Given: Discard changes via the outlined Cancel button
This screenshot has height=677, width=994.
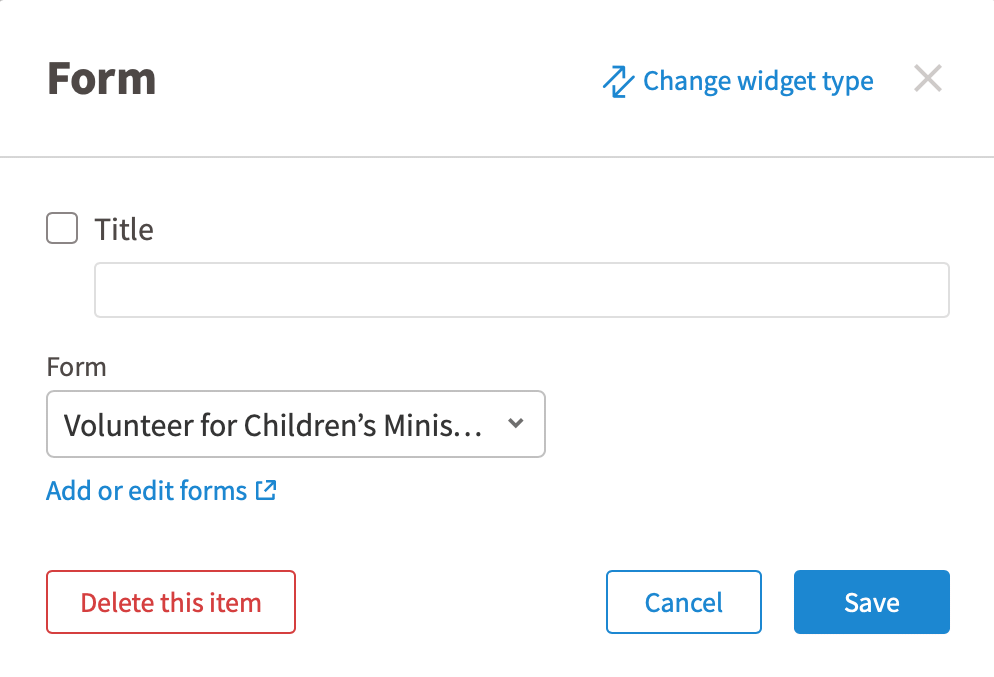Looking at the screenshot, I should (x=683, y=602).
